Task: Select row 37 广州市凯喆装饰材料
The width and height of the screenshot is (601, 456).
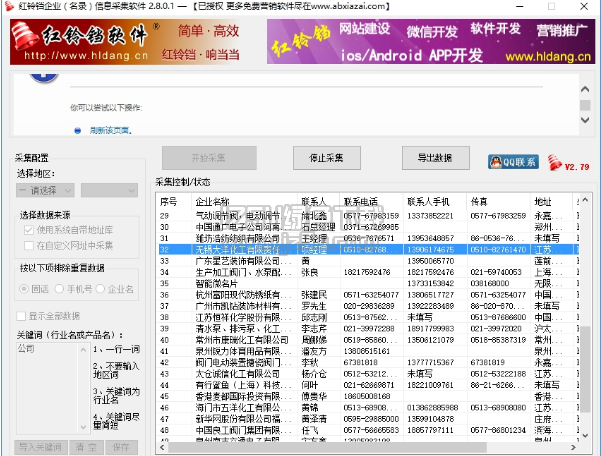Action: [x=368, y=306]
